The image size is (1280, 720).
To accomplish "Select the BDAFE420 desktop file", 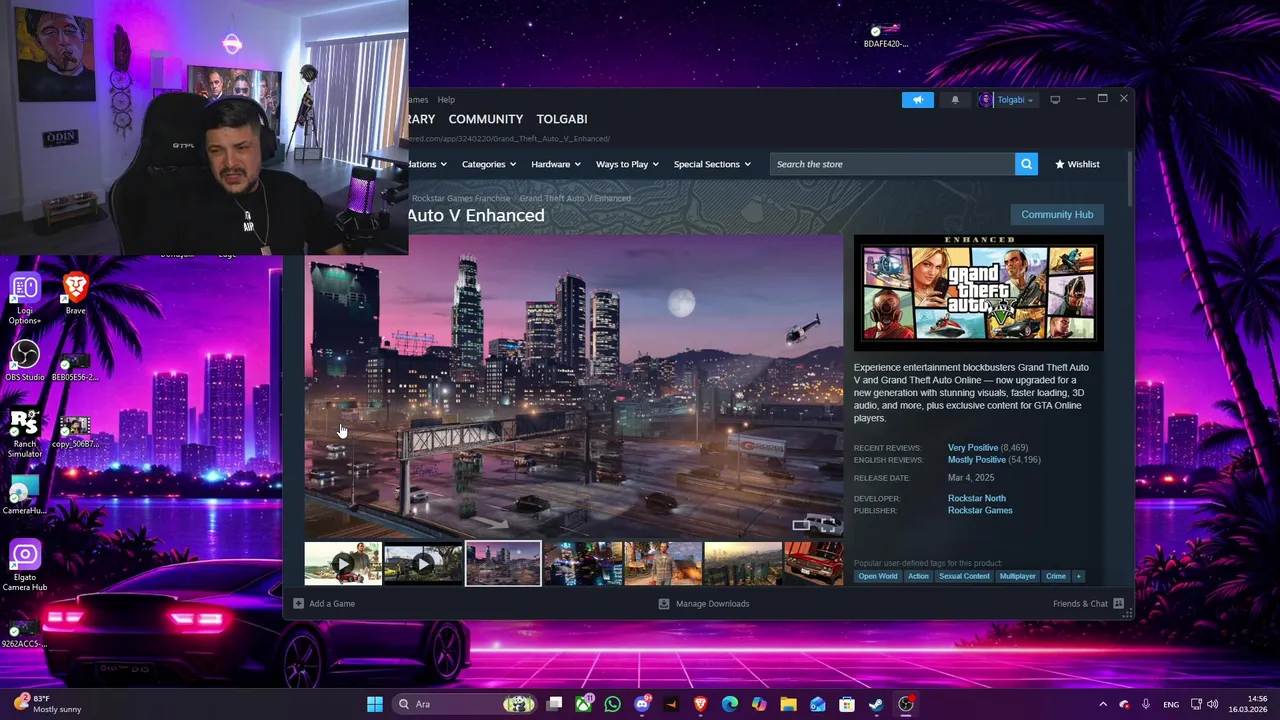I will 885,35.
